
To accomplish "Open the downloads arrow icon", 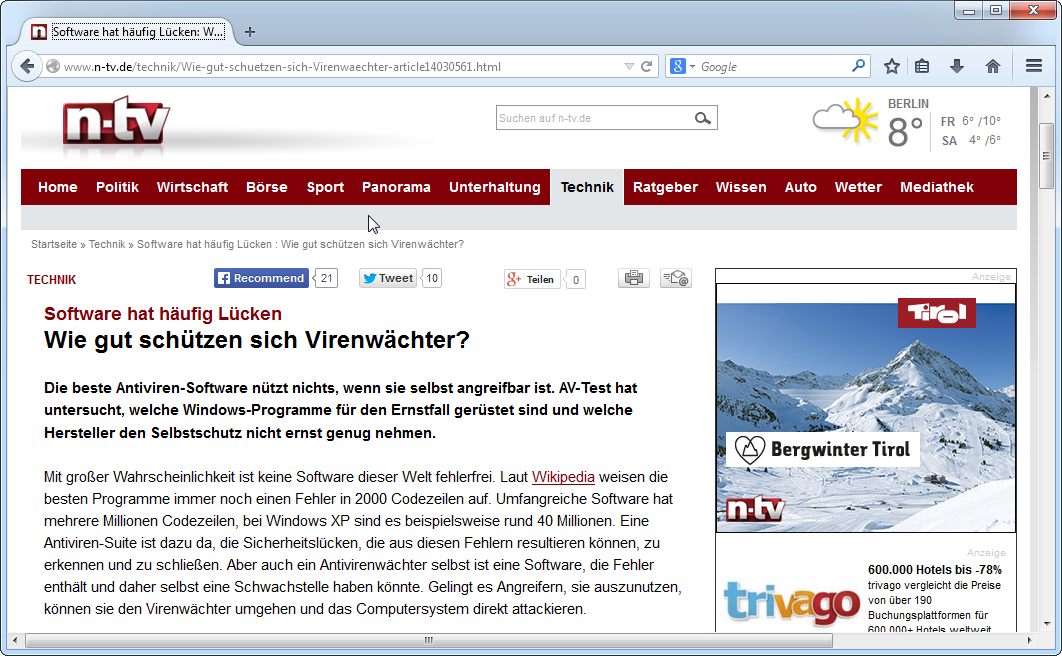I will coord(957,66).
